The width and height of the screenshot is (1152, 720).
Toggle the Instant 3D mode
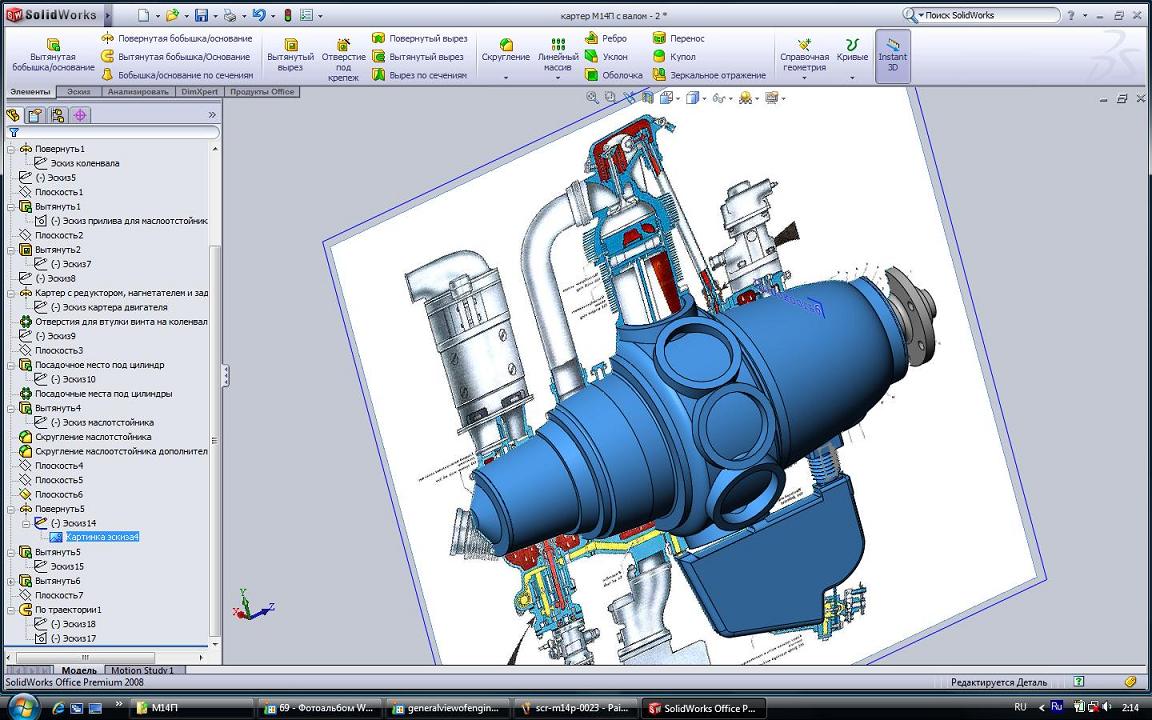point(892,56)
